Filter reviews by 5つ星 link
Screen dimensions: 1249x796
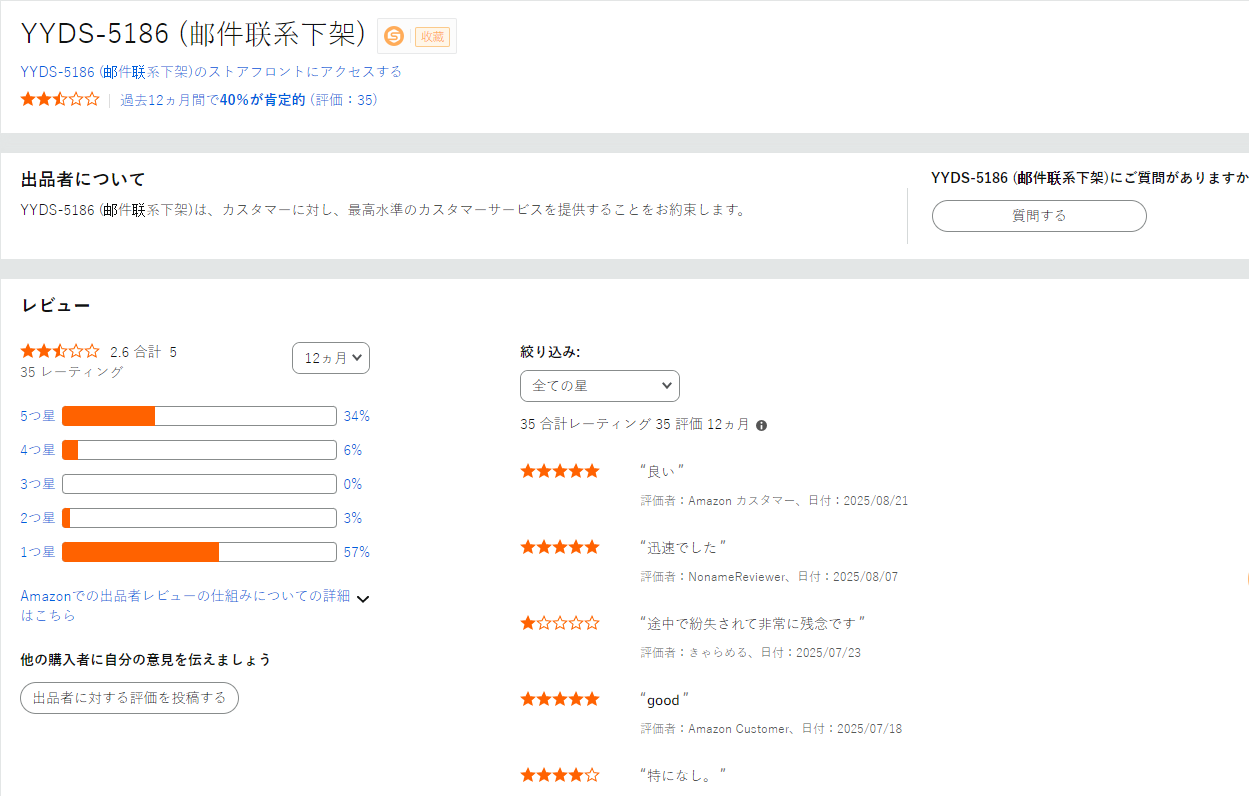coord(38,416)
